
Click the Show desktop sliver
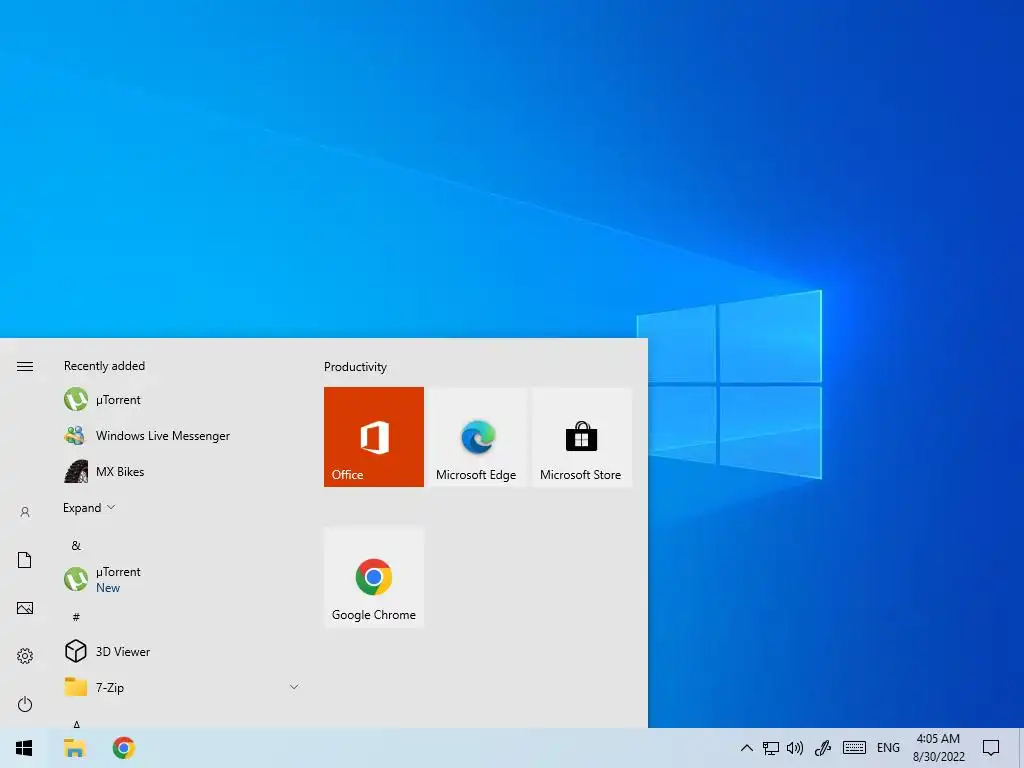[x=1021, y=748]
